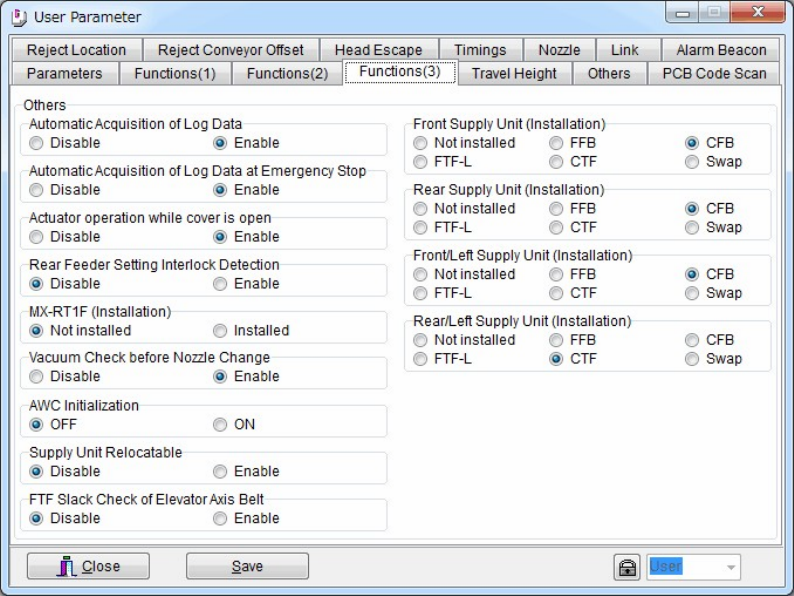The height and width of the screenshot is (596, 794).
Task: Switch to the Nozzle tab
Action: point(559,50)
